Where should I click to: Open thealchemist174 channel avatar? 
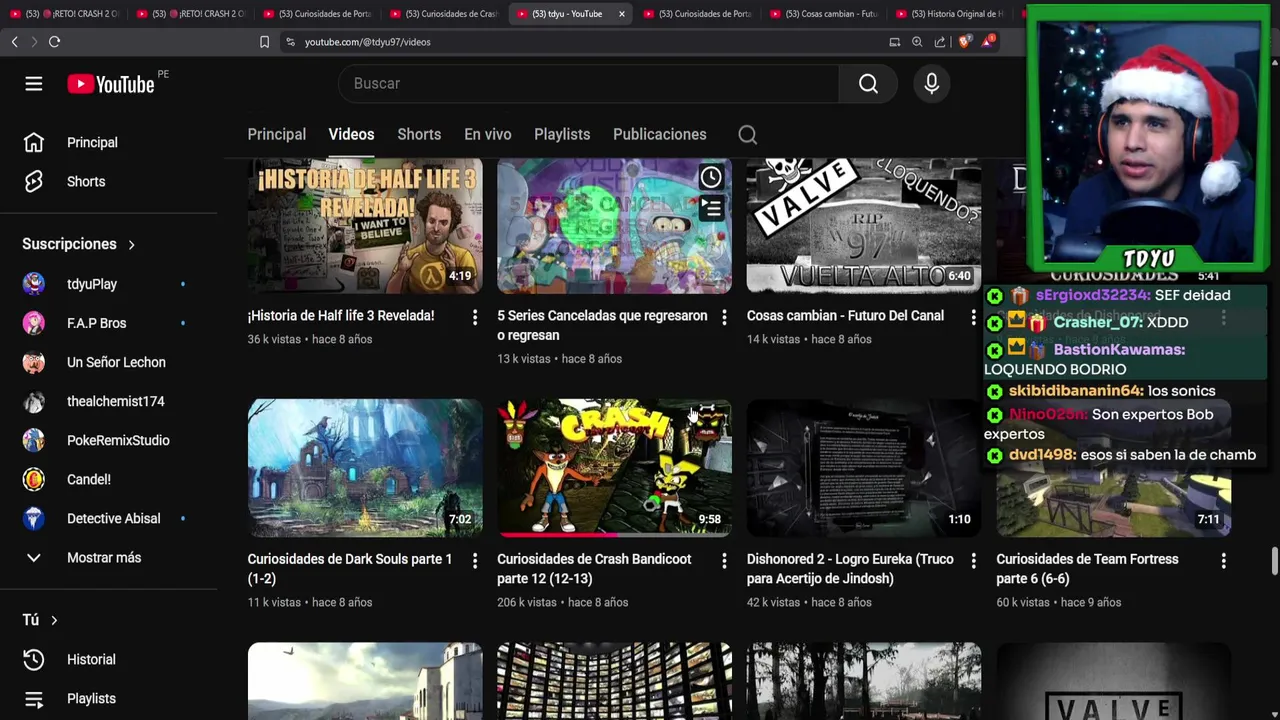(34, 401)
